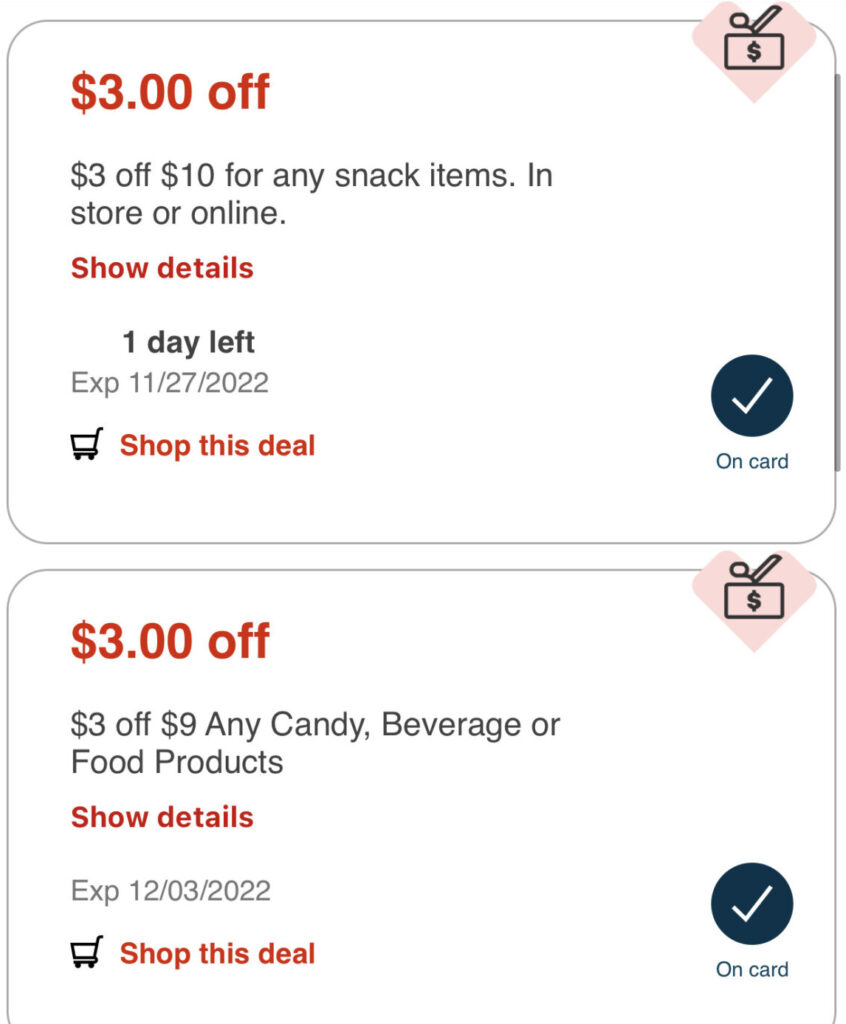The width and height of the screenshot is (846, 1024).
Task: Click the $3.00 off heading on the snack coupon
Action: click(x=170, y=92)
